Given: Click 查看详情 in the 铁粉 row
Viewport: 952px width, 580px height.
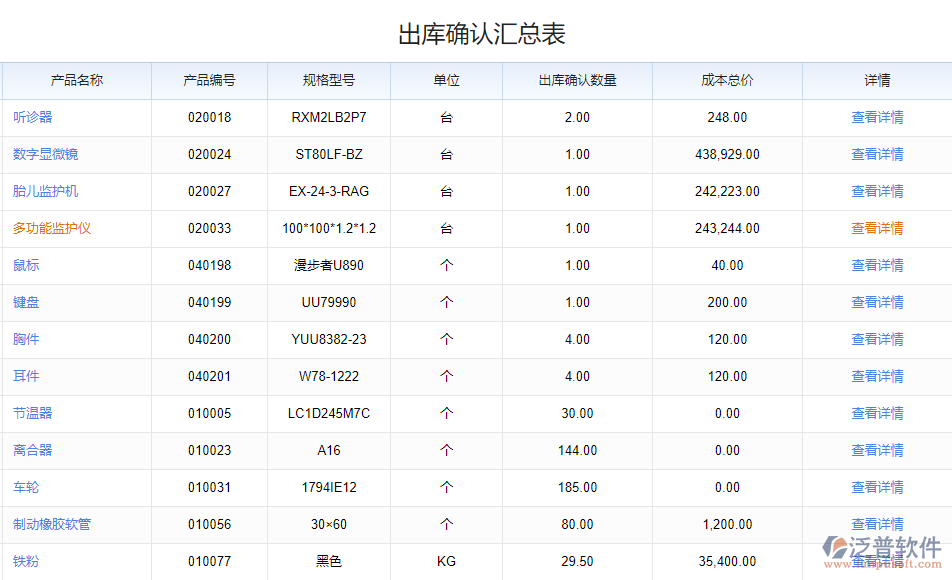Looking at the screenshot, I should click(877, 561).
